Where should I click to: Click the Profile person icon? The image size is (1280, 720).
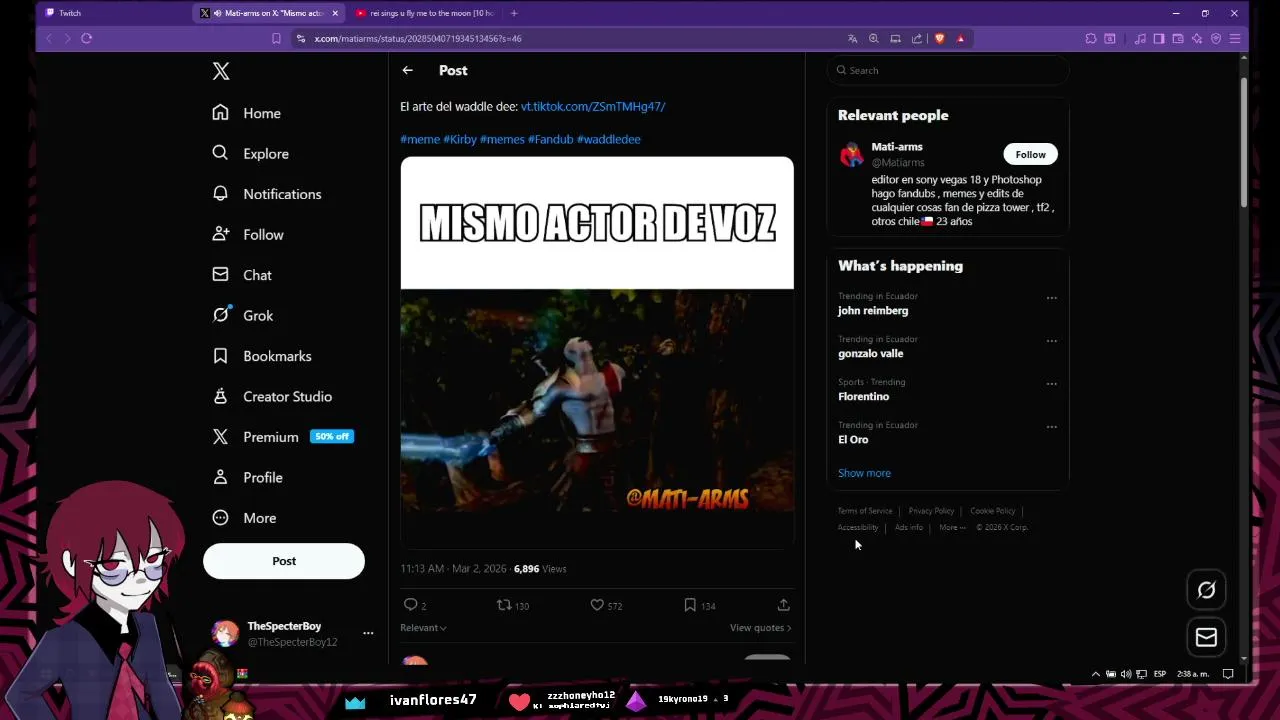[221, 478]
